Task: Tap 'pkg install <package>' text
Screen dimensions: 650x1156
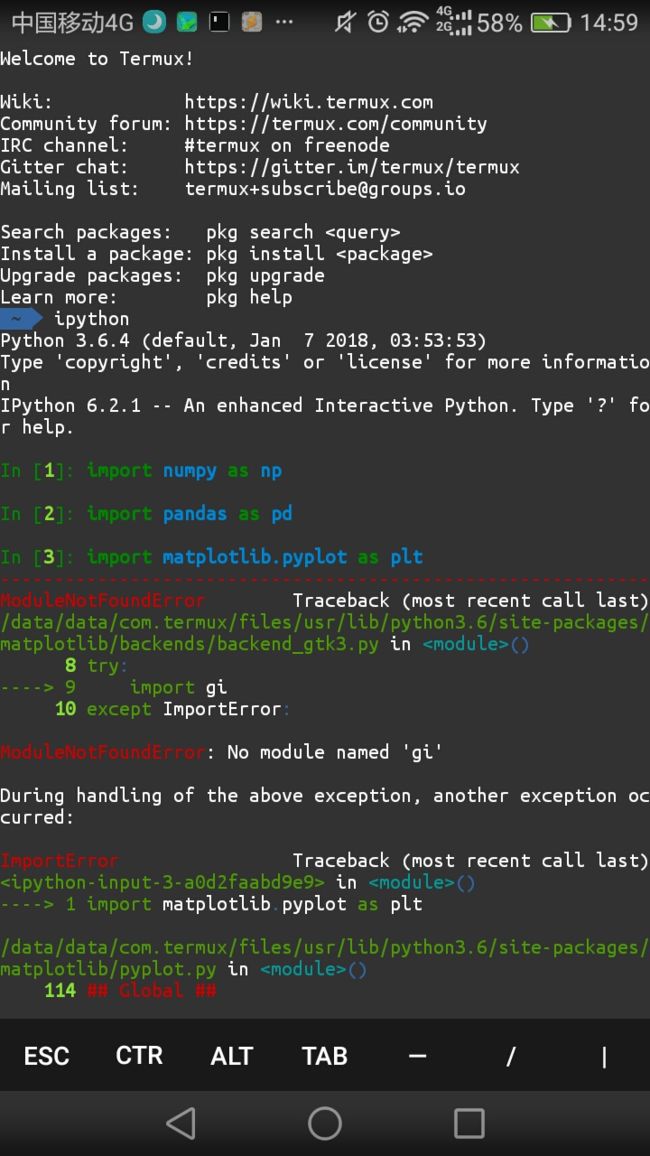Action: pos(319,254)
